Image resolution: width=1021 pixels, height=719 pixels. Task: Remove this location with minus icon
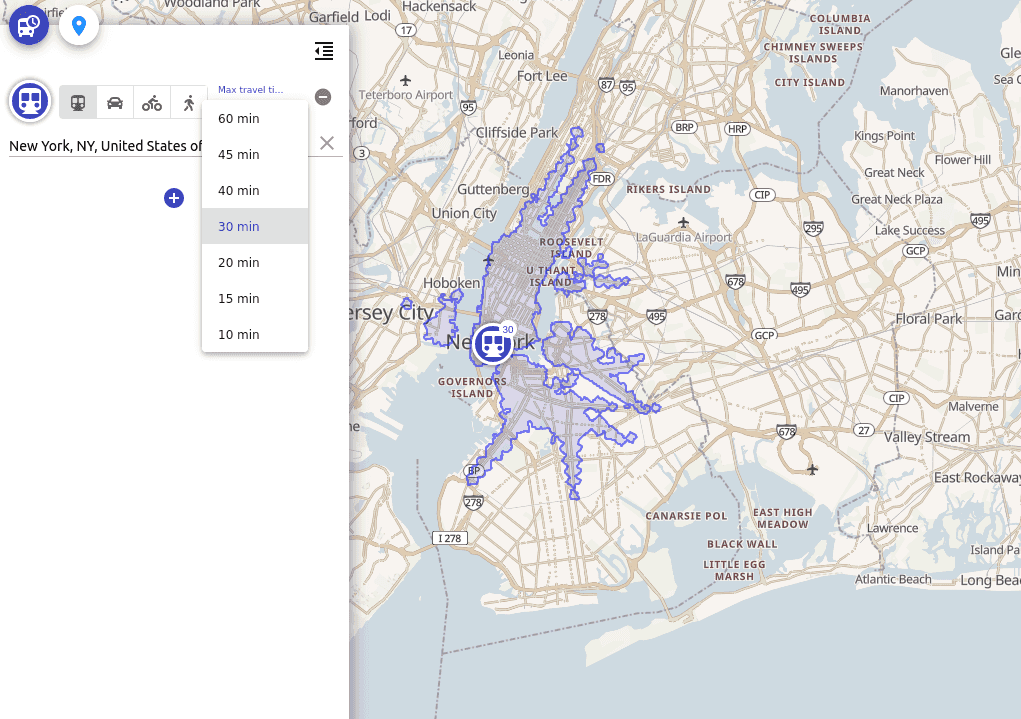coord(323,97)
